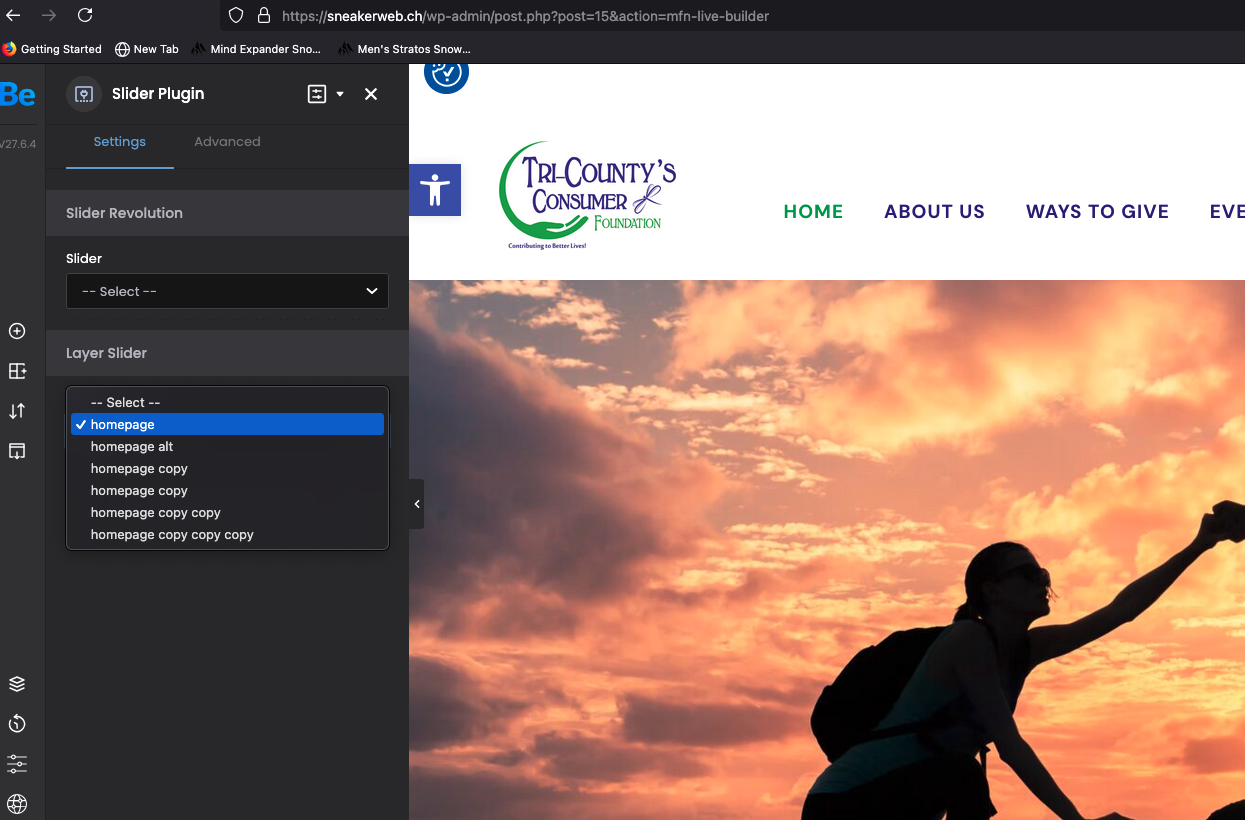The width and height of the screenshot is (1245, 820).
Task: Click the ABOUT US navigation link
Action: coord(934,212)
